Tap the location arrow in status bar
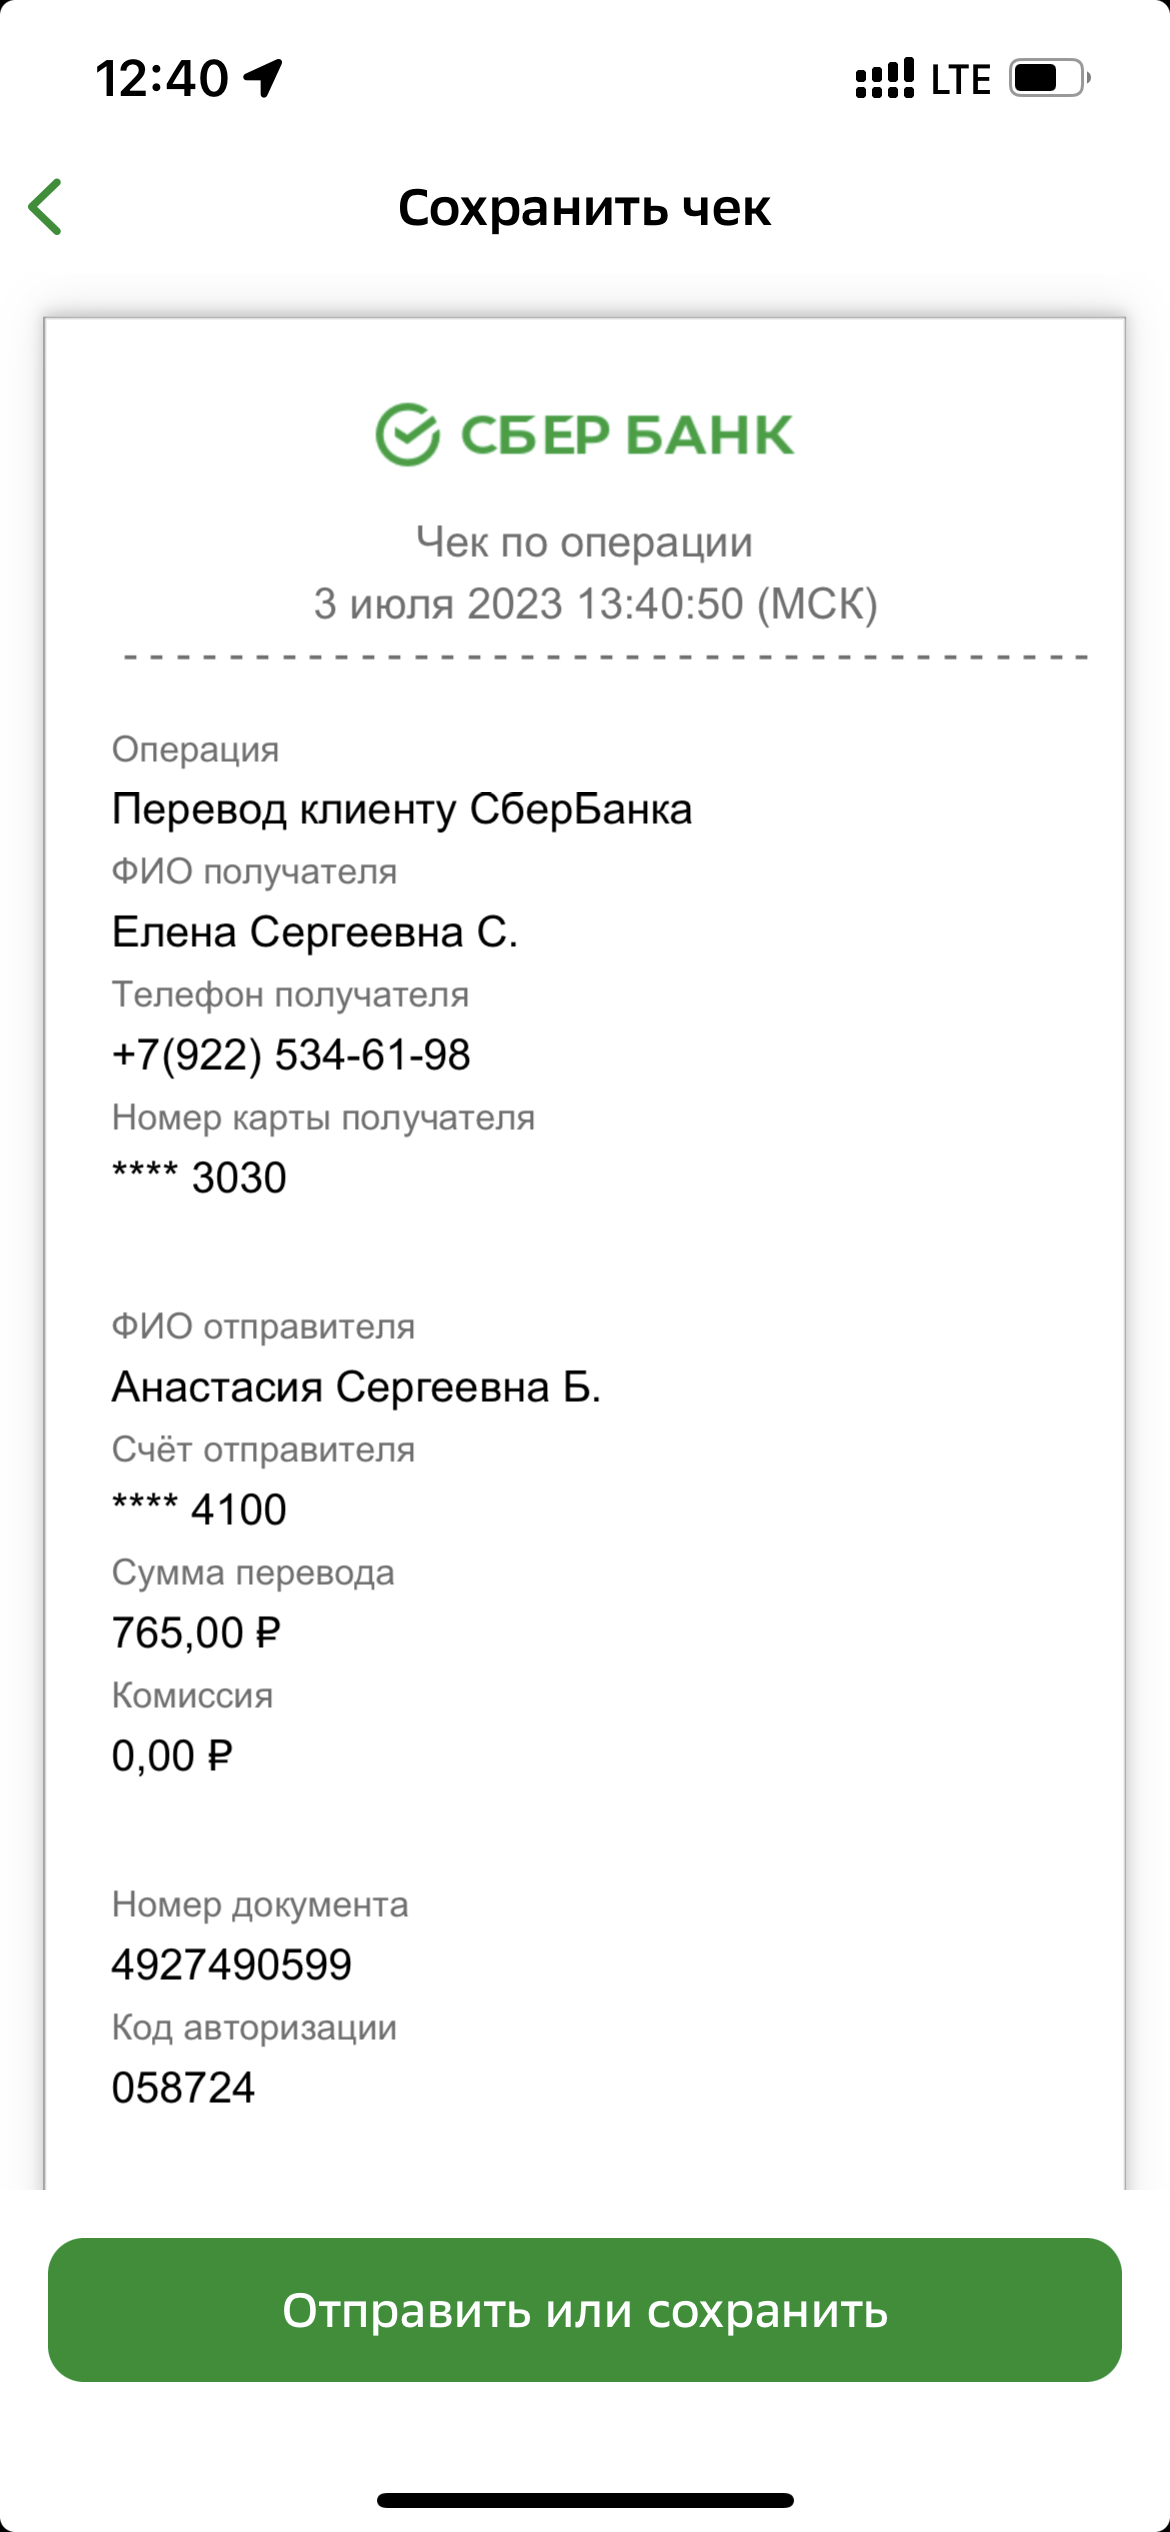The width and height of the screenshot is (1170, 2532). pos(264,78)
